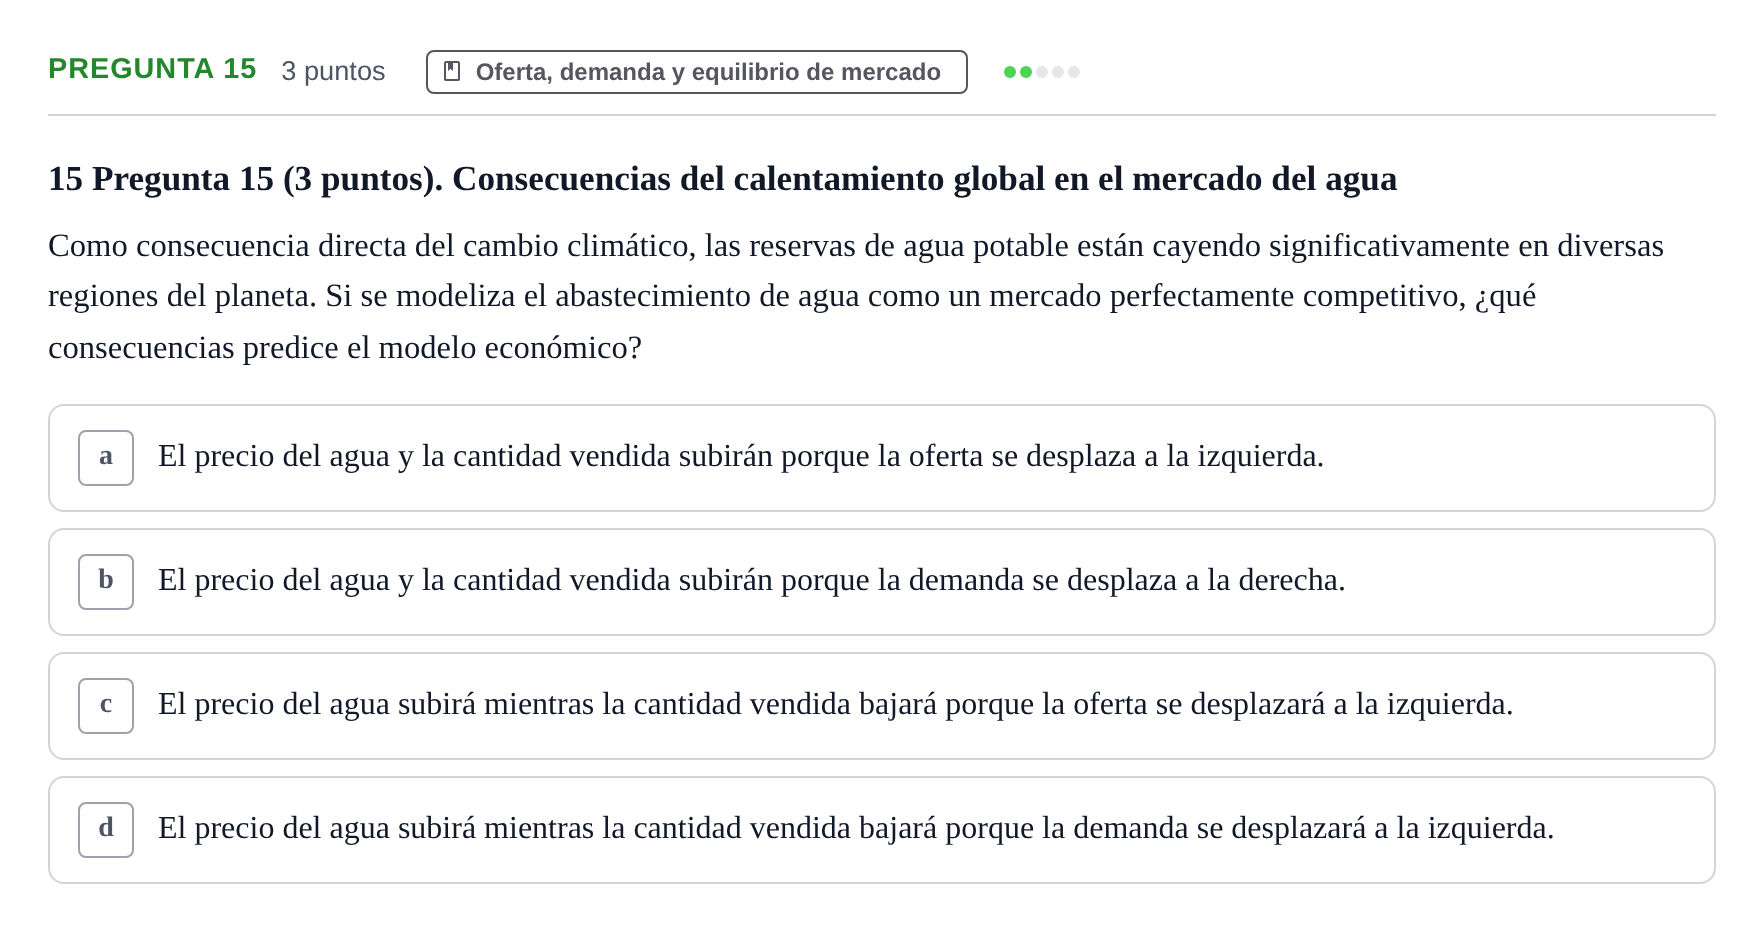This screenshot has width=1764, height=932.
Task: Click the last gray difficulty dot
Action: [x=1074, y=72]
